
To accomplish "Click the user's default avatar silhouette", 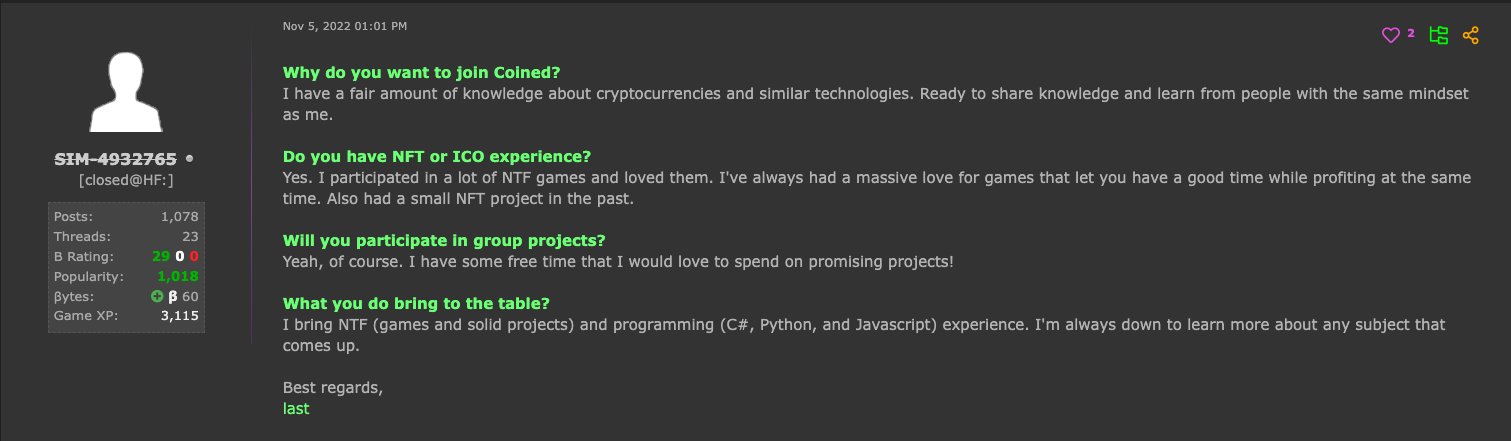I will 126,92.
